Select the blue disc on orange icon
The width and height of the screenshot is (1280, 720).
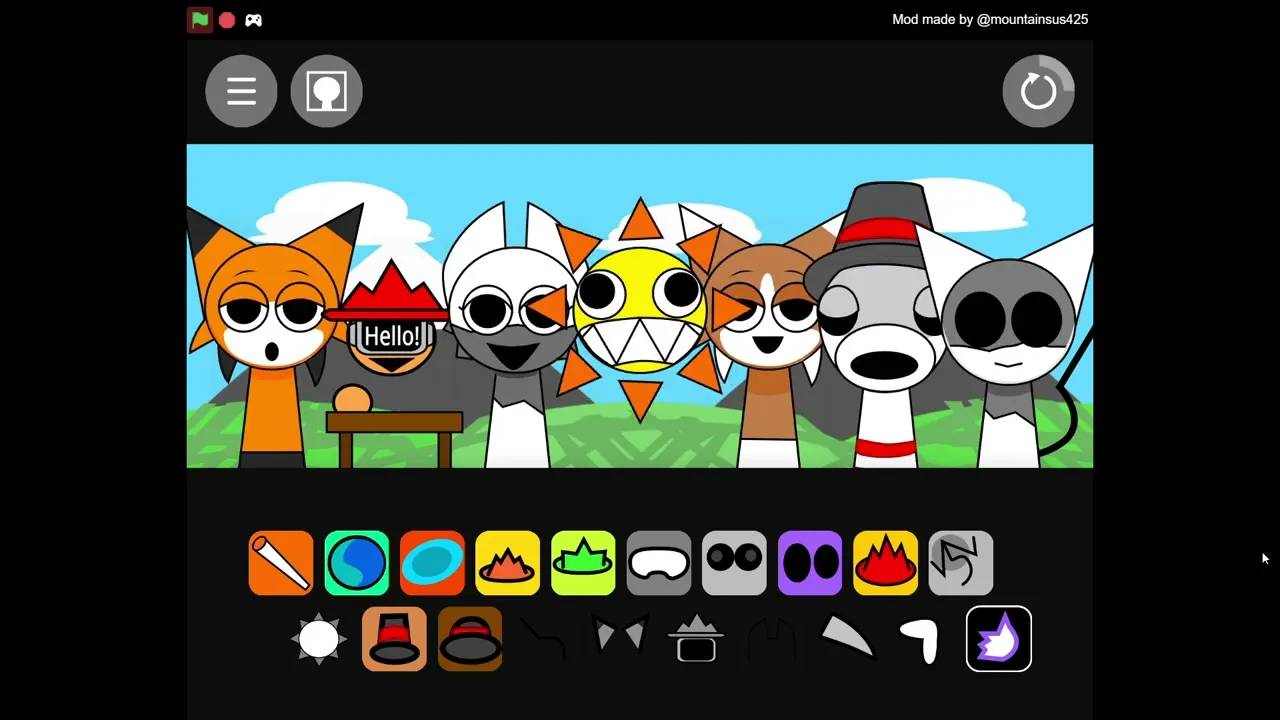click(432, 563)
